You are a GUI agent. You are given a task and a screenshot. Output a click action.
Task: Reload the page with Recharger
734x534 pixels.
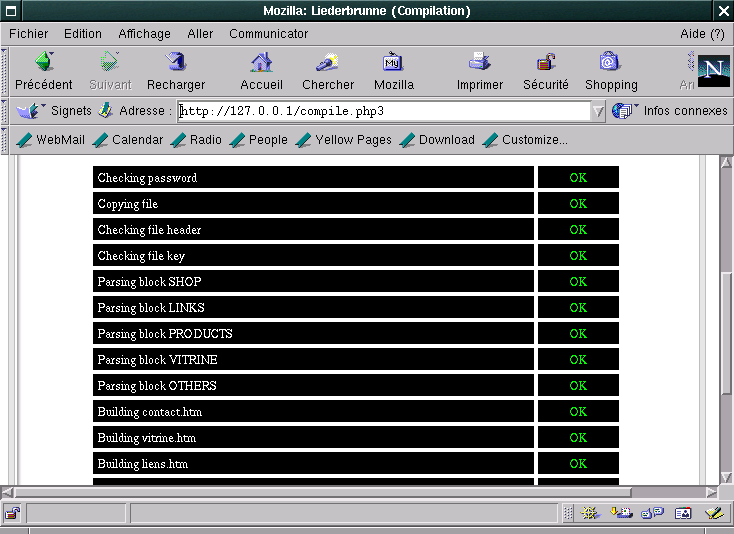coord(175,70)
